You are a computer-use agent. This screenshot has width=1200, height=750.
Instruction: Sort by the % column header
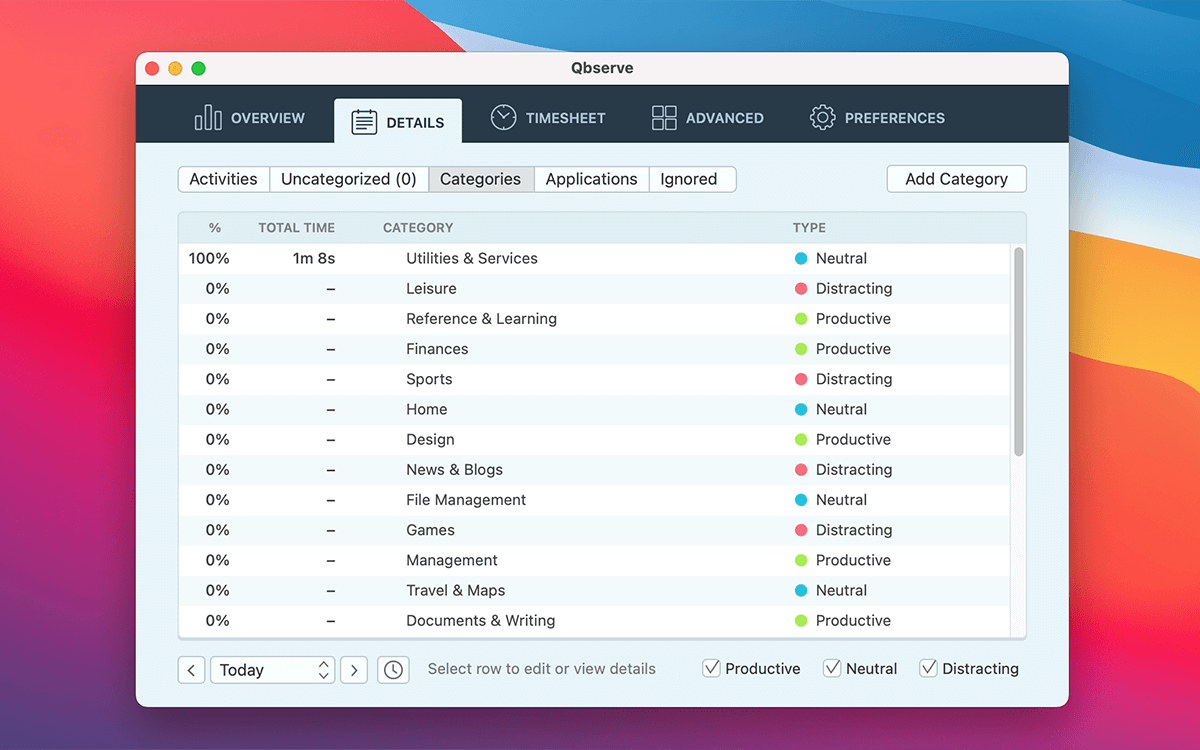pos(215,228)
